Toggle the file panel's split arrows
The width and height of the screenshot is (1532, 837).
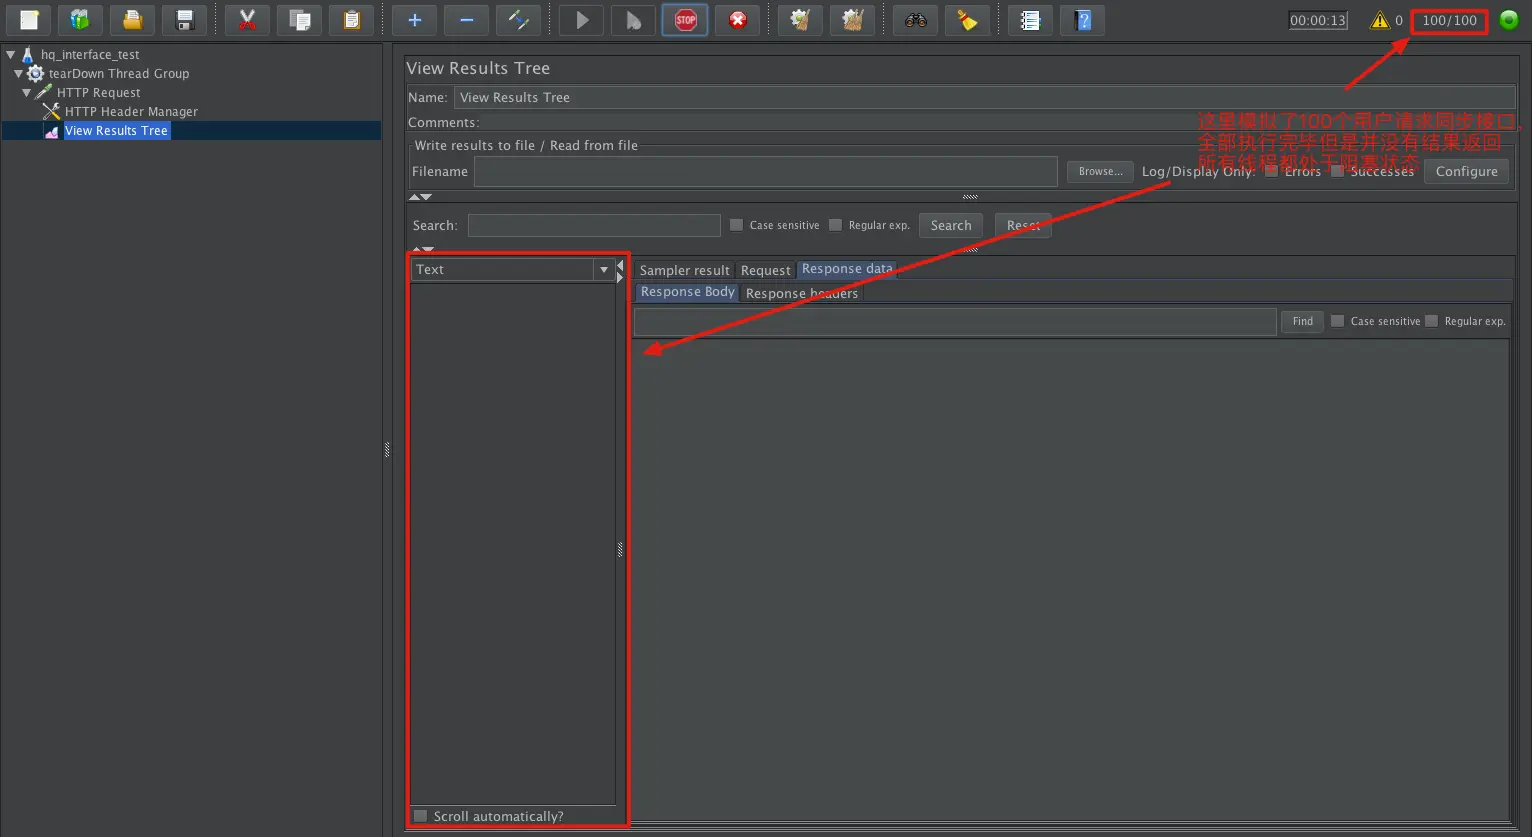tap(420, 197)
